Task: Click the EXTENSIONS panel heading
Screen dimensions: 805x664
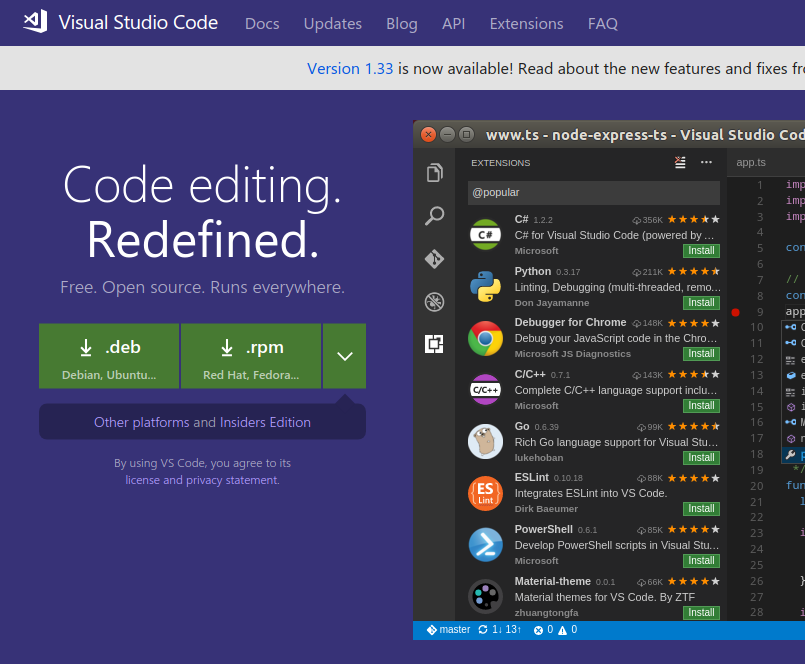Action: [501, 163]
